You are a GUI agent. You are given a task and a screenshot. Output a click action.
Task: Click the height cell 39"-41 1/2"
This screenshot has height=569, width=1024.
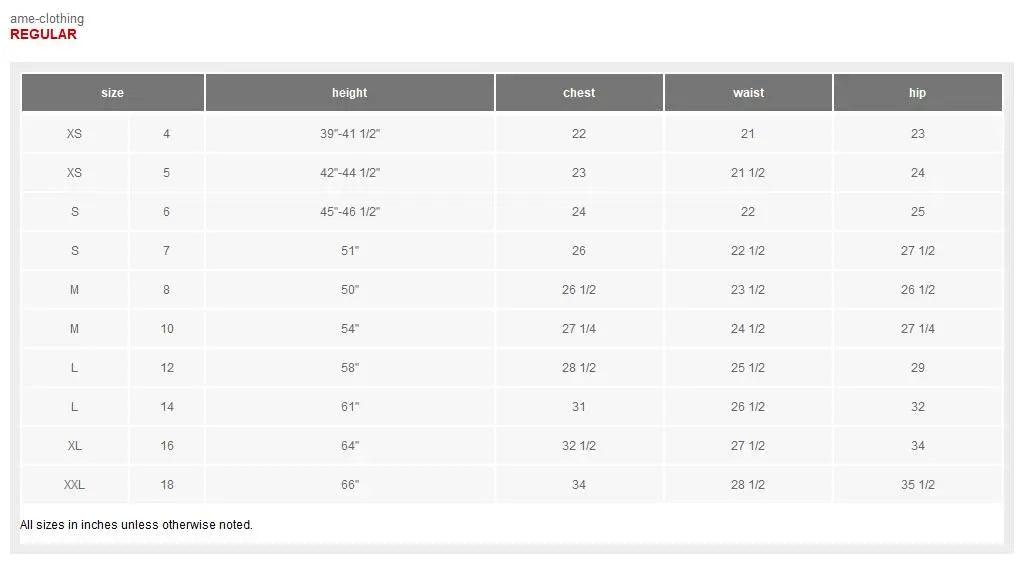pos(350,134)
